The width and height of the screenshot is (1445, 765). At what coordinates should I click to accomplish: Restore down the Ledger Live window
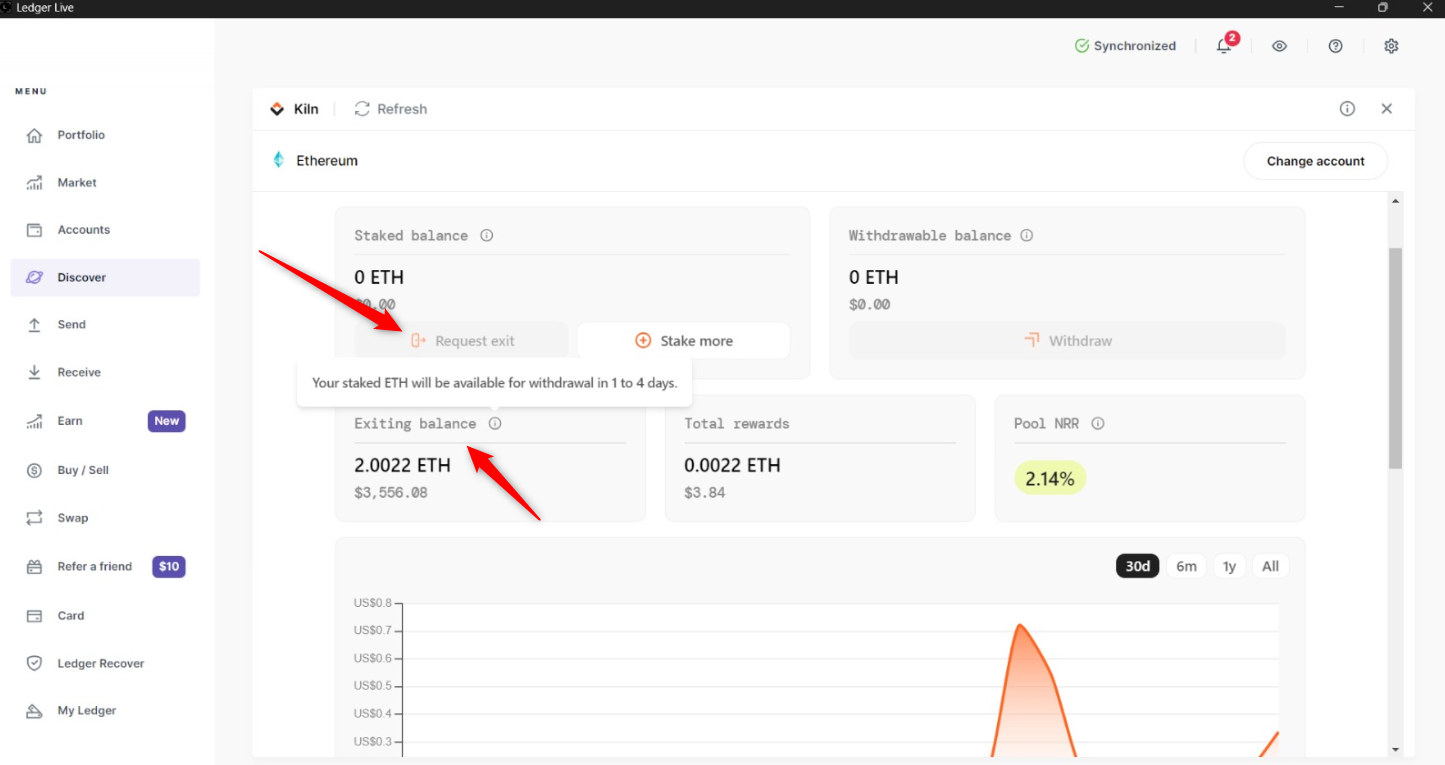tap(1382, 8)
